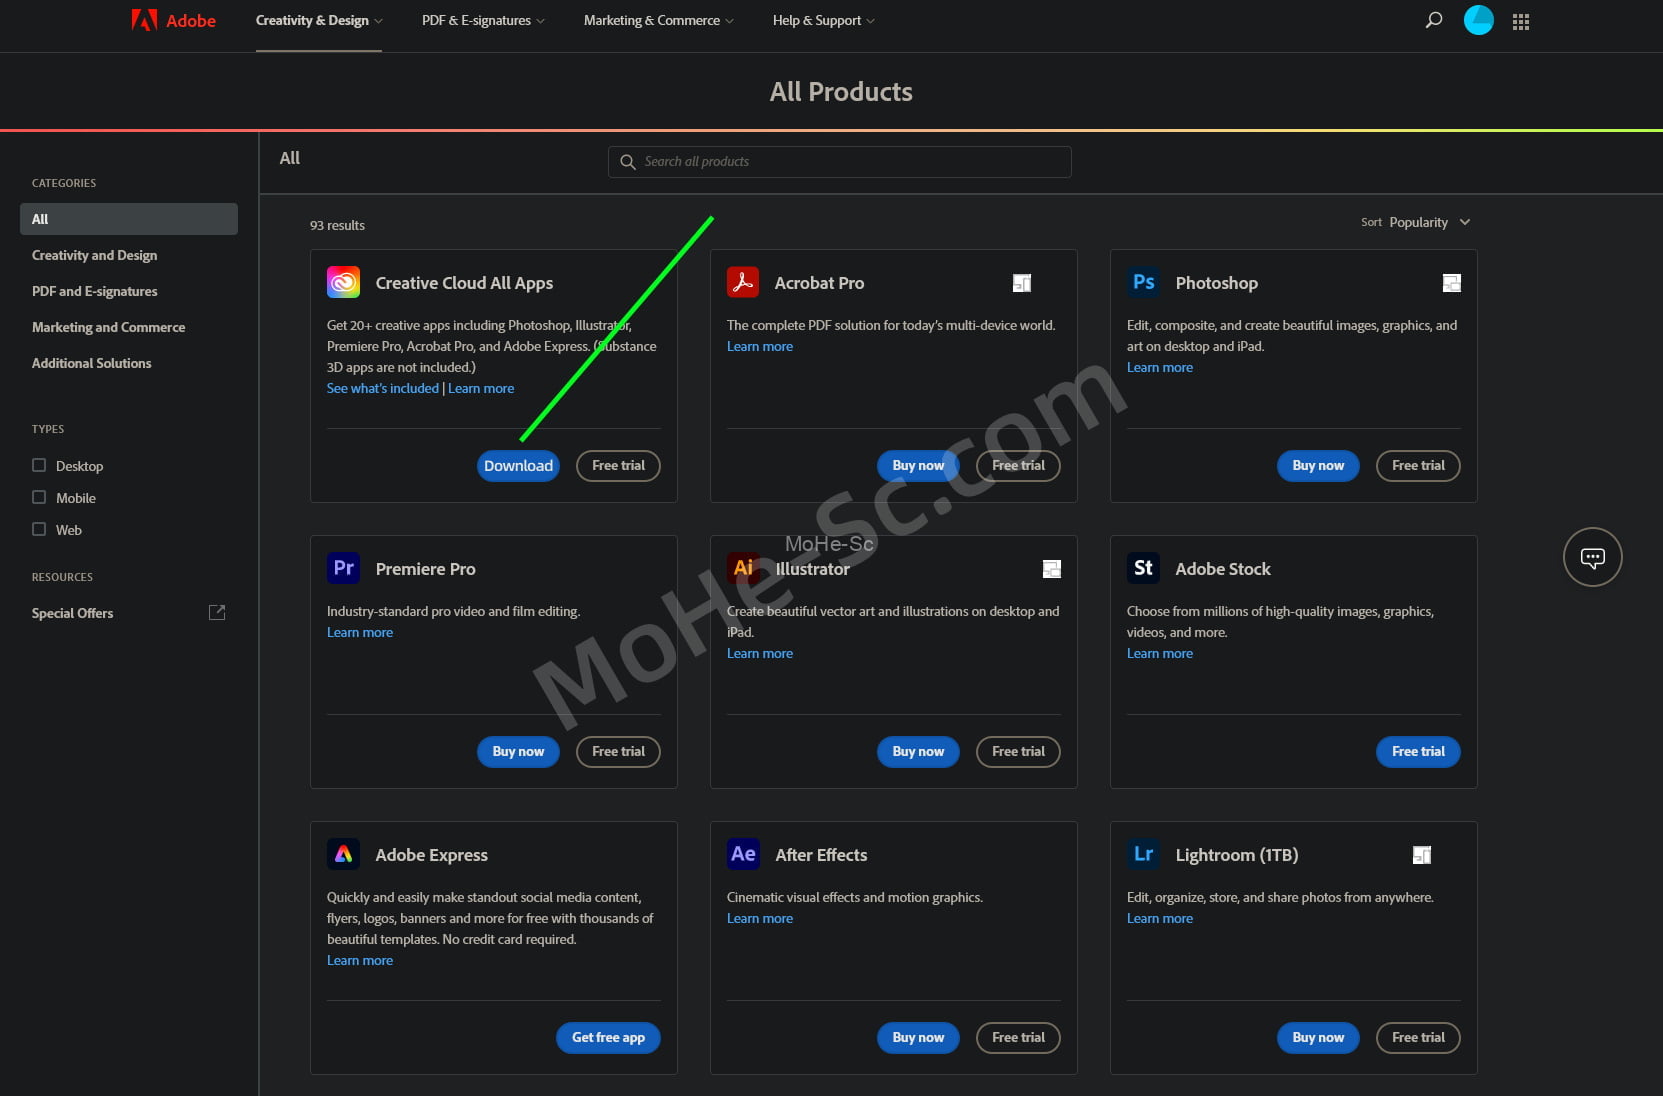Select Marketing and Commerce category
Viewport: 1663px width, 1096px height.
107,327
